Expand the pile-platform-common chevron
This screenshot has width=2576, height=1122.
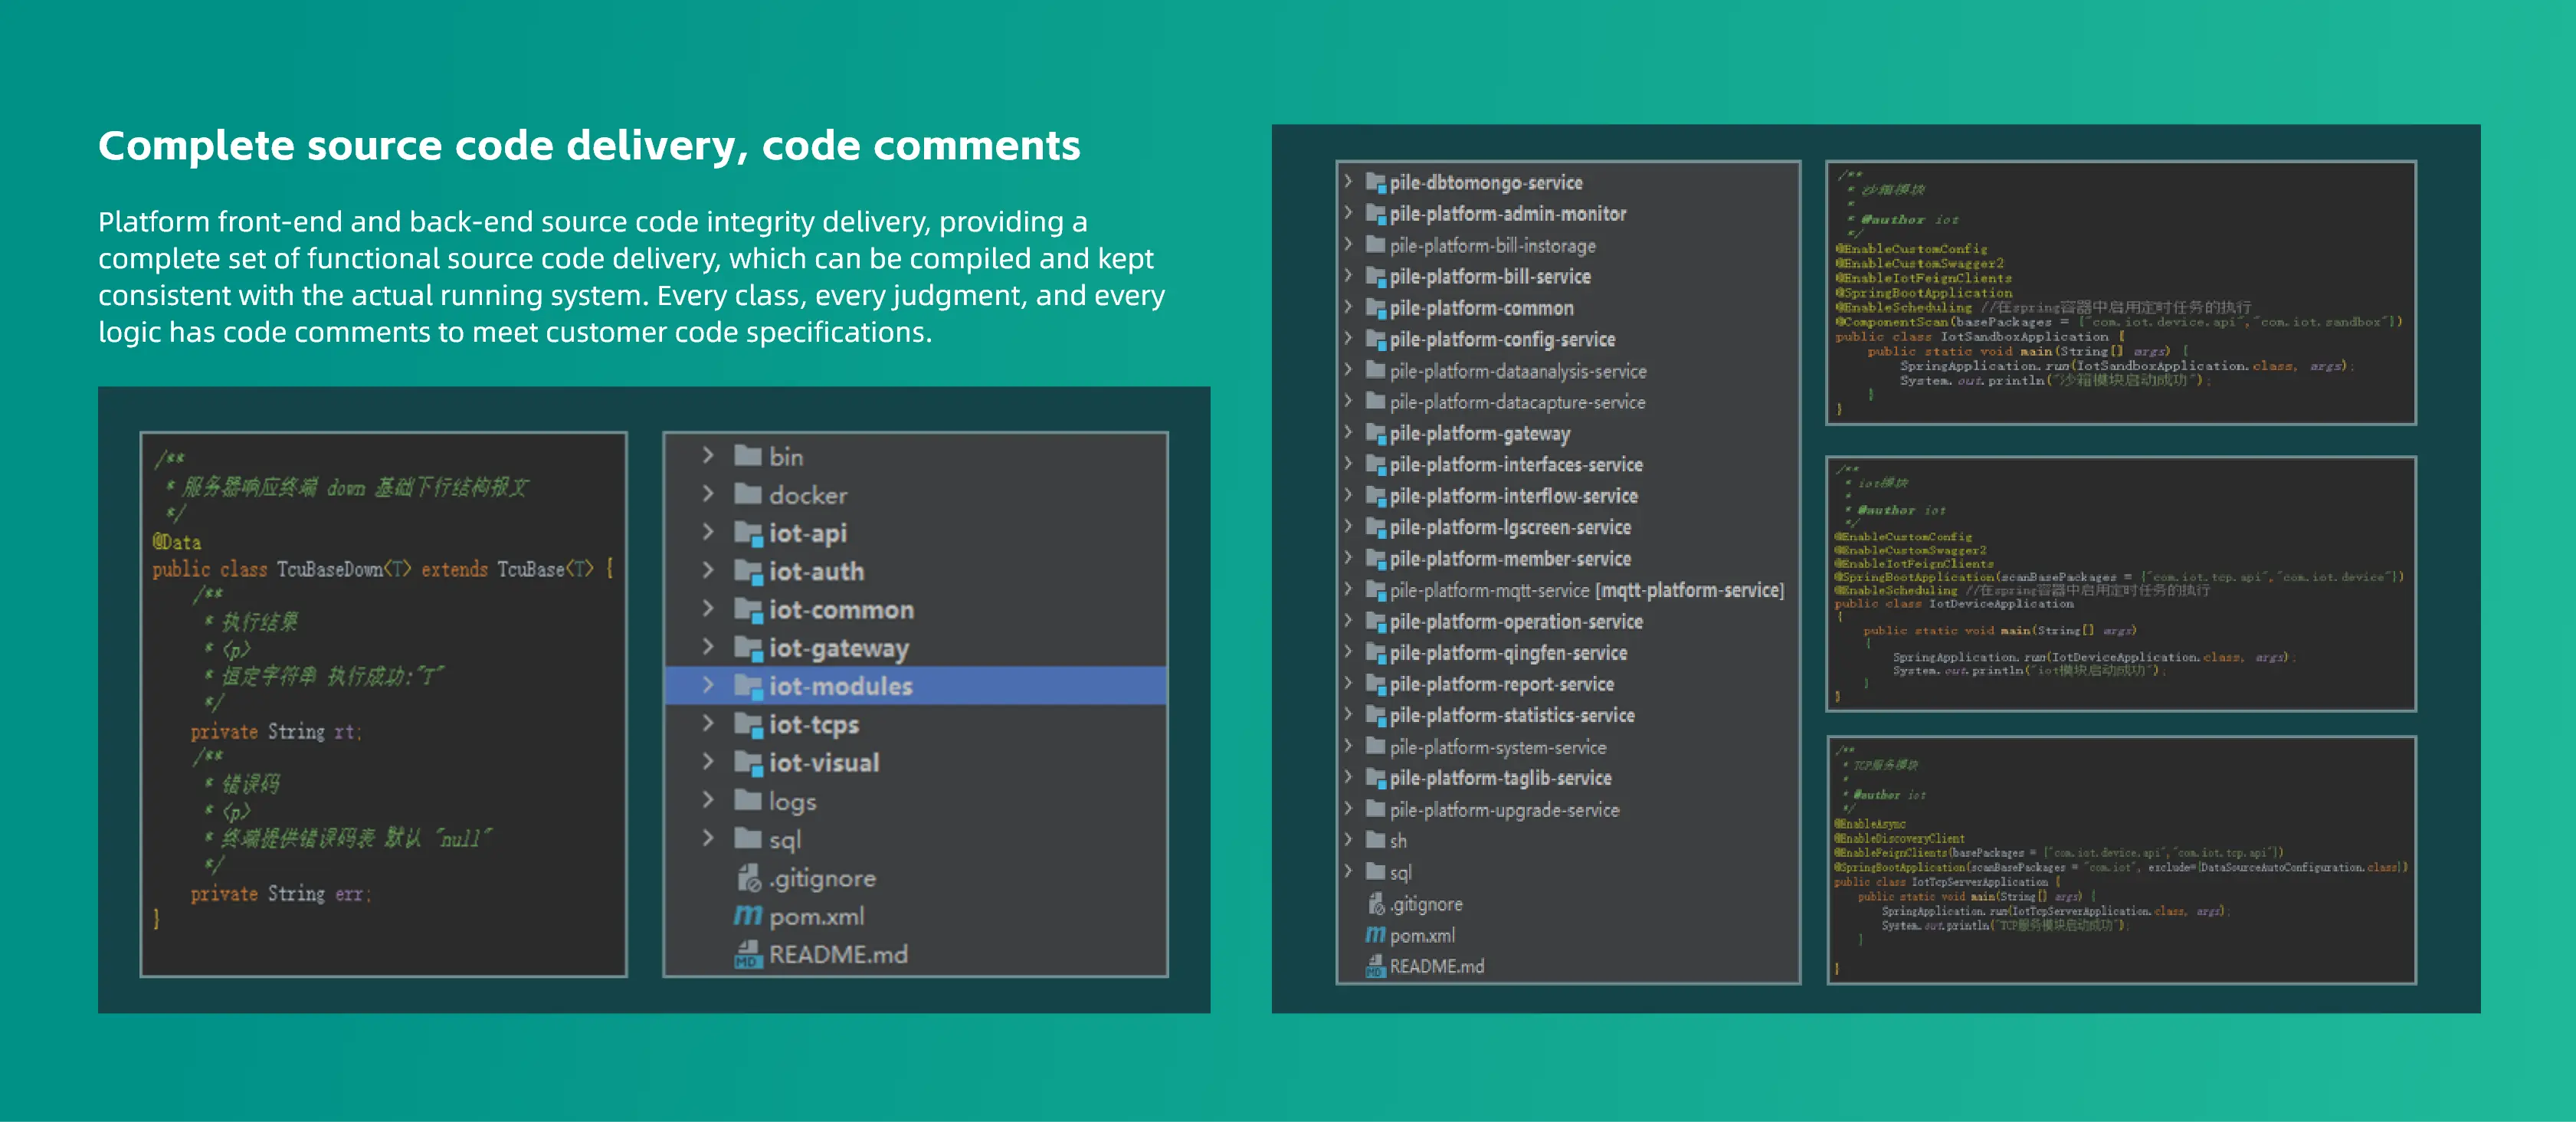coord(1348,307)
